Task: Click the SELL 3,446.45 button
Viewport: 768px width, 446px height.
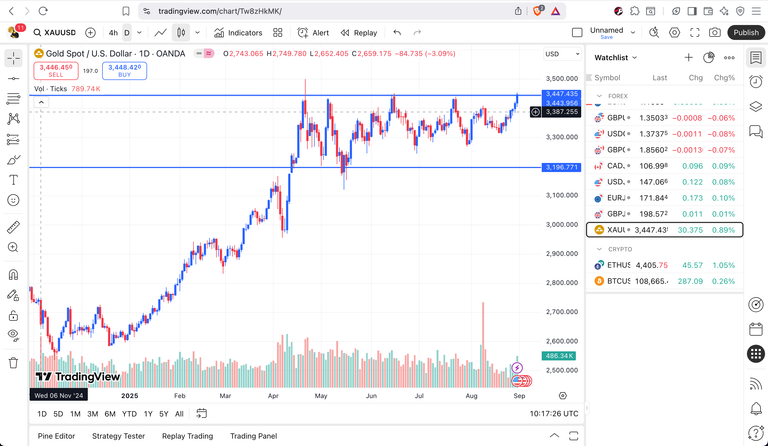Action: click(x=56, y=70)
